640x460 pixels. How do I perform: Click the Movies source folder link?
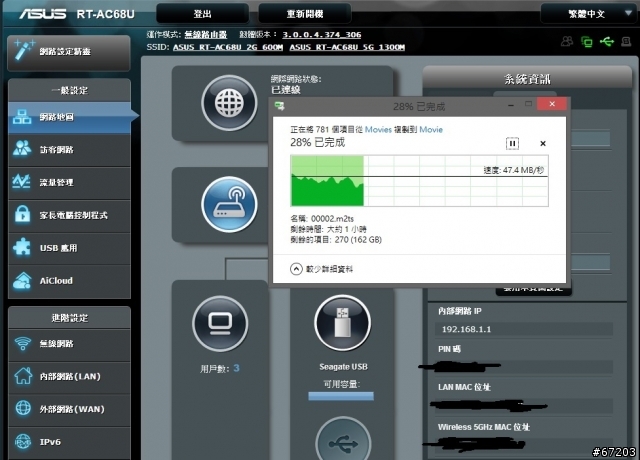[378, 130]
